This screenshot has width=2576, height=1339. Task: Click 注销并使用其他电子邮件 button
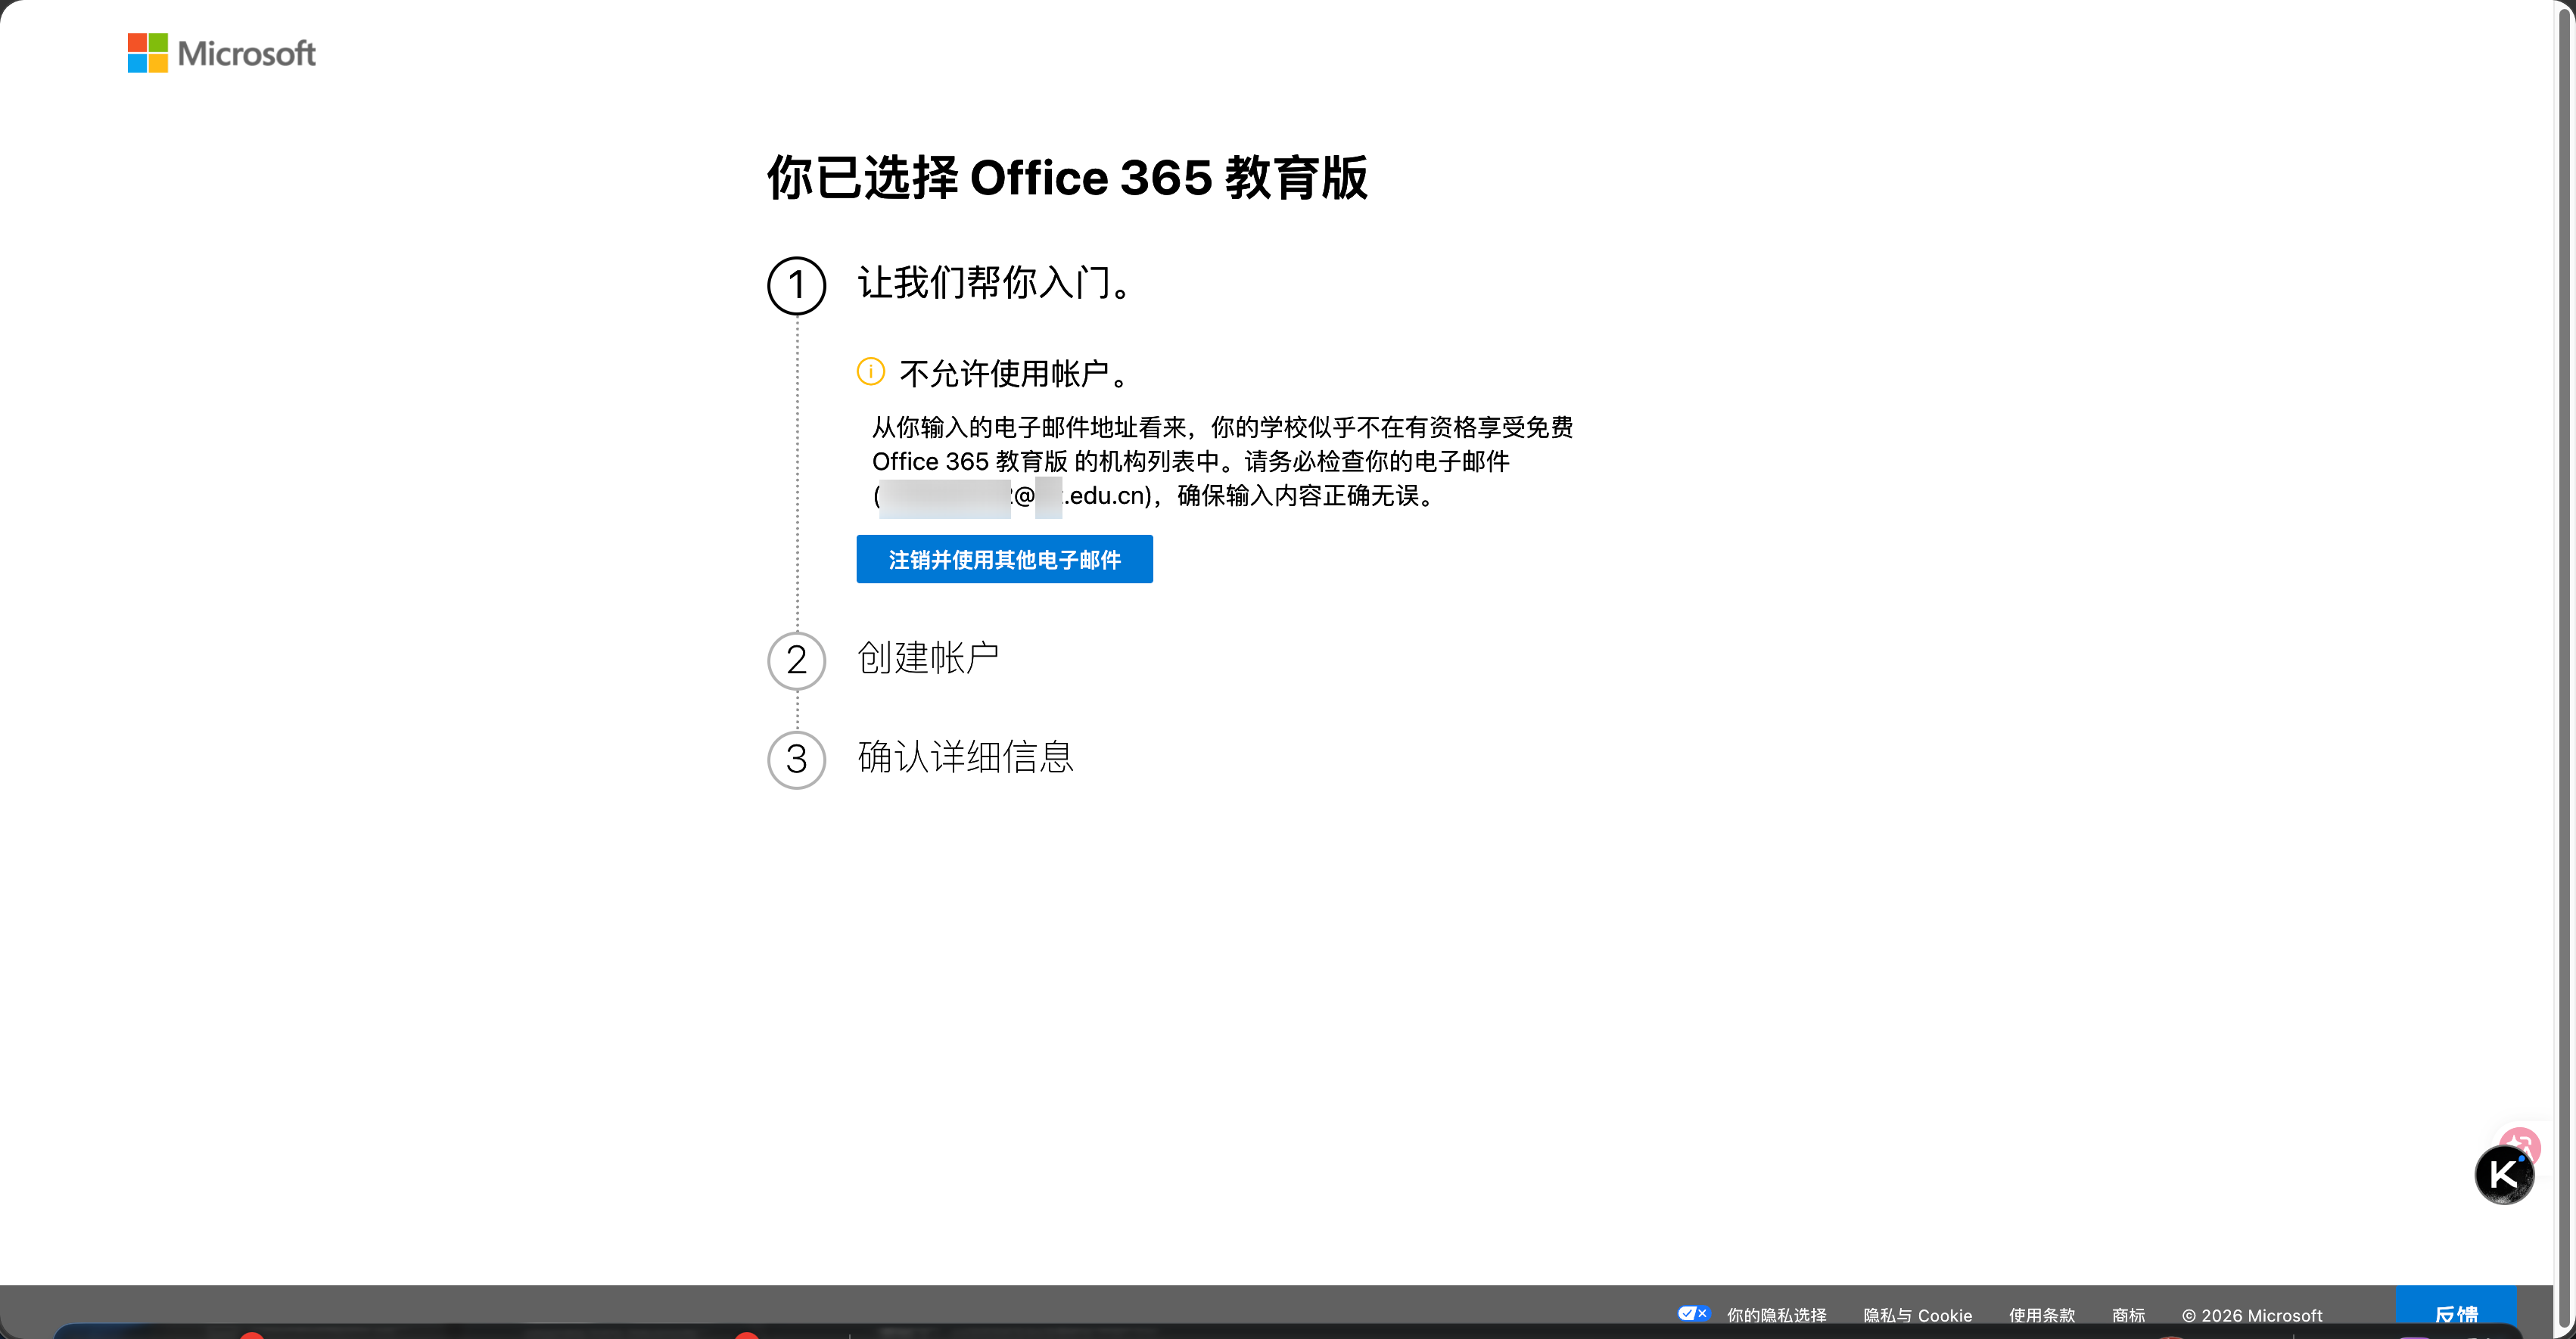click(1004, 559)
